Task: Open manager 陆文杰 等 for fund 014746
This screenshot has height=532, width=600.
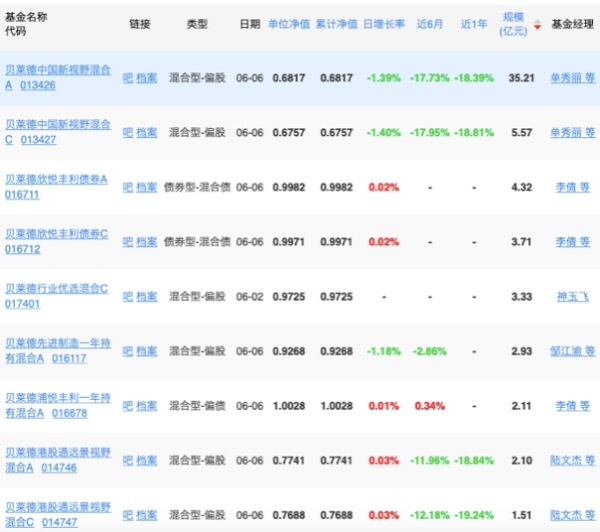Action: point(573,460)
